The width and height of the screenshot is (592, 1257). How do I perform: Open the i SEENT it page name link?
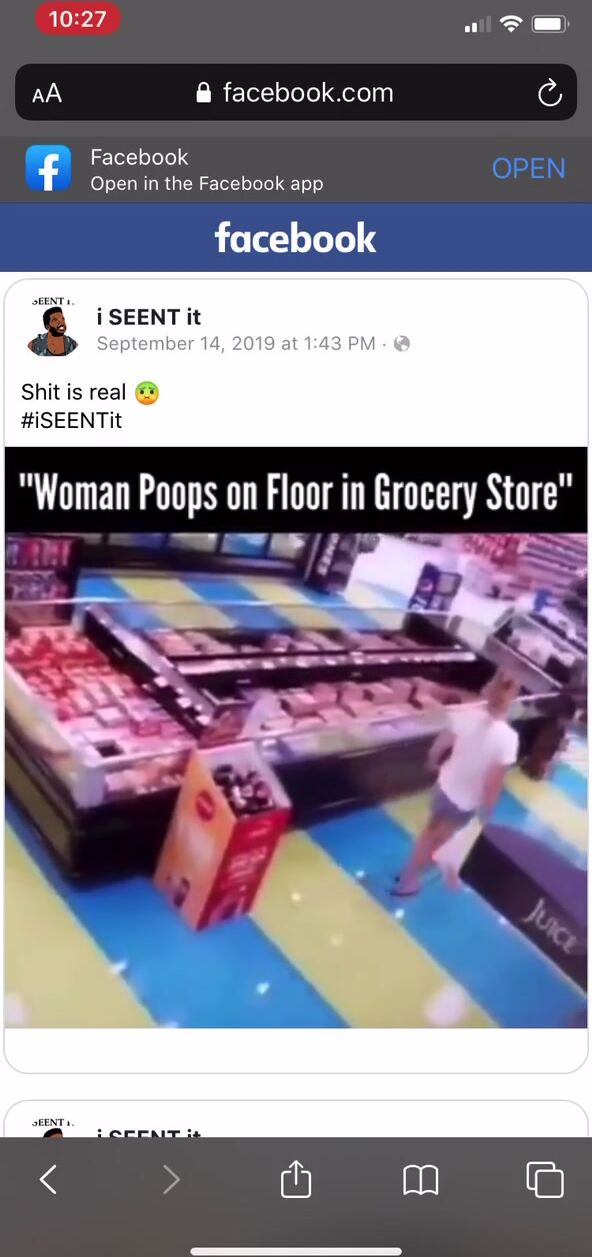pyautogui.click(x=149, y=317)
